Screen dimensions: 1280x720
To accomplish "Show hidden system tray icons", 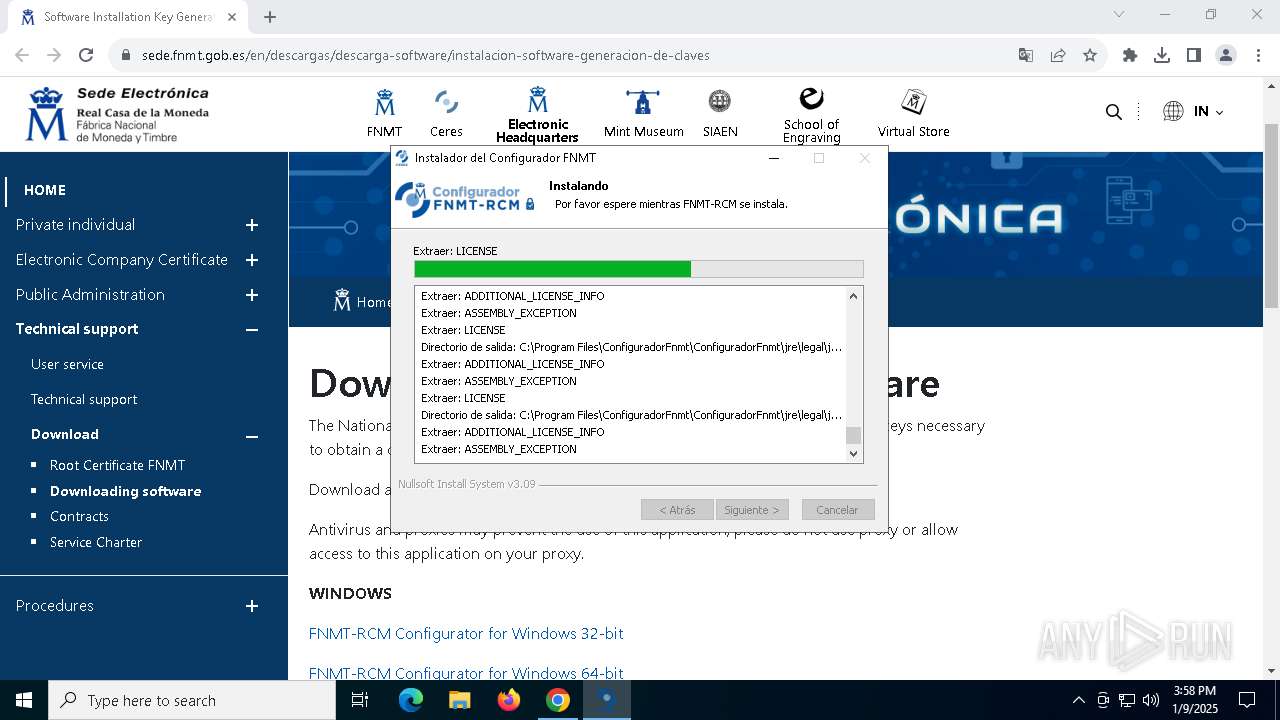I will point(1078,700).
